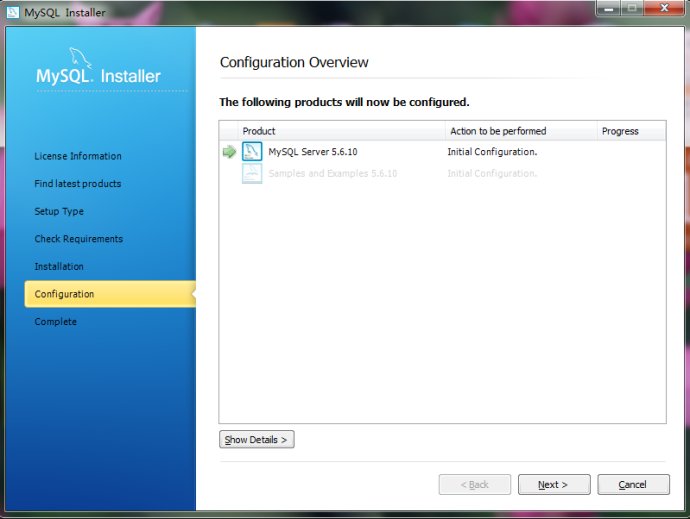The width and height of the screenshot is (690, 519).
Task: Close the MySQL Installer window
Action: (x=664, y=8)
